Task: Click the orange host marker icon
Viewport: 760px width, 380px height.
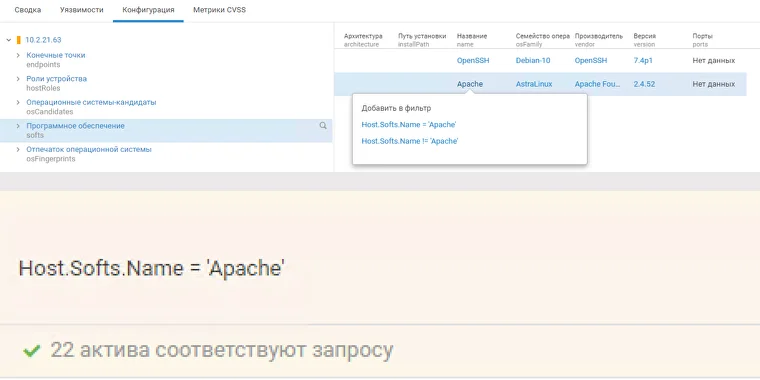Action: tap(18, 40)
